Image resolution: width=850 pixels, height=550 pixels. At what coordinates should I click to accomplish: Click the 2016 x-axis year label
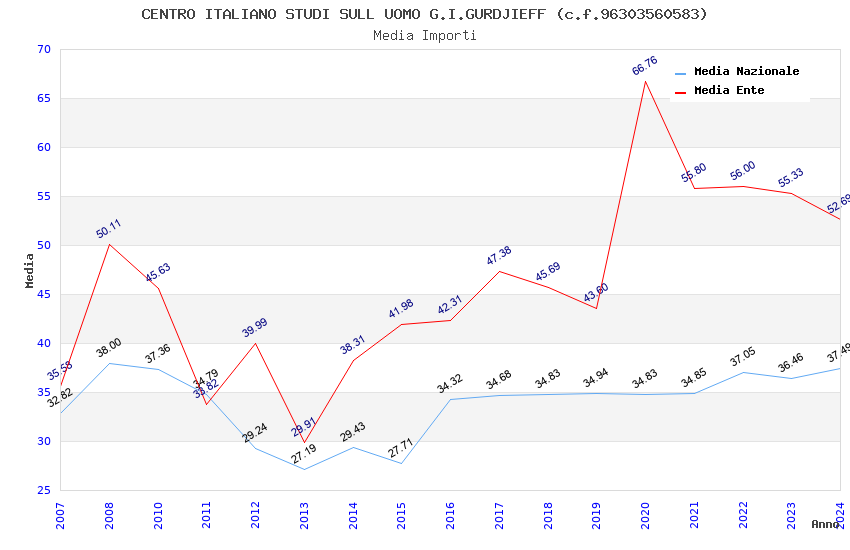(450, 515)
